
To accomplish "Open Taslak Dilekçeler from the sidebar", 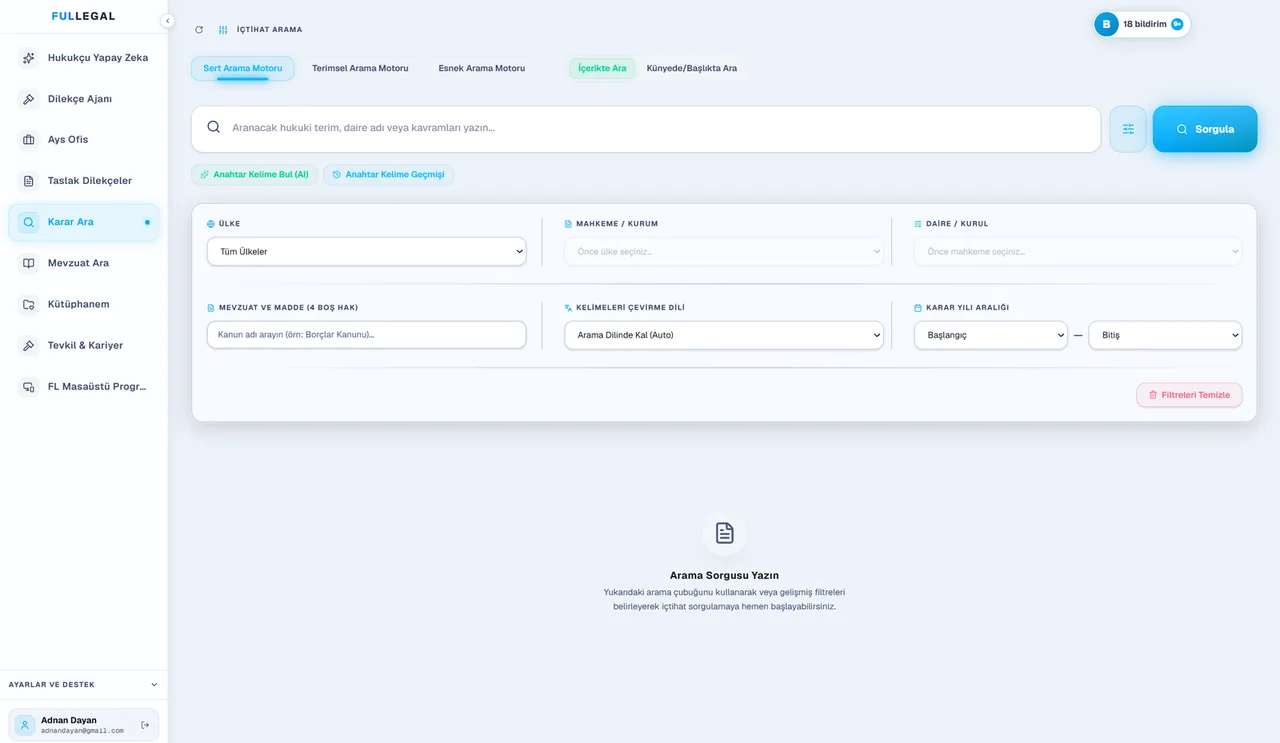I will click(84, 181).
